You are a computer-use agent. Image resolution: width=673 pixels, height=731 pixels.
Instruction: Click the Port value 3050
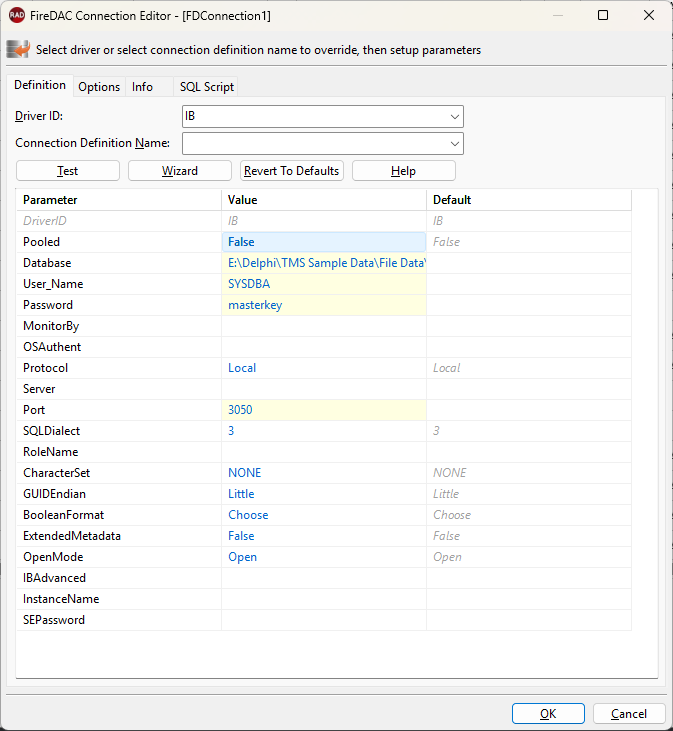click(323, 410)
